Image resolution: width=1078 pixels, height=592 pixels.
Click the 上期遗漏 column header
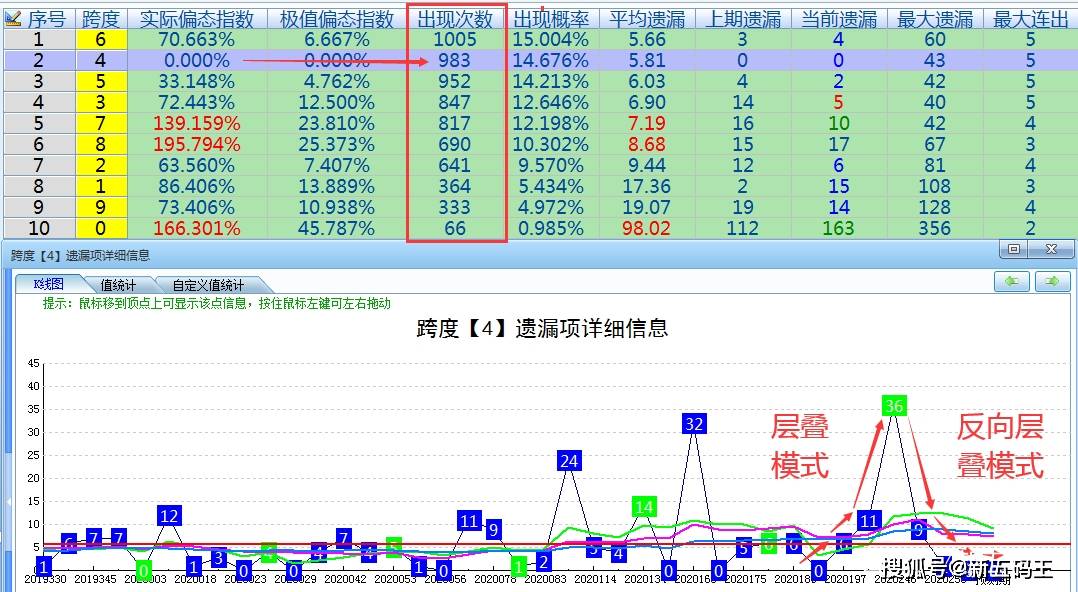point(742,19)
